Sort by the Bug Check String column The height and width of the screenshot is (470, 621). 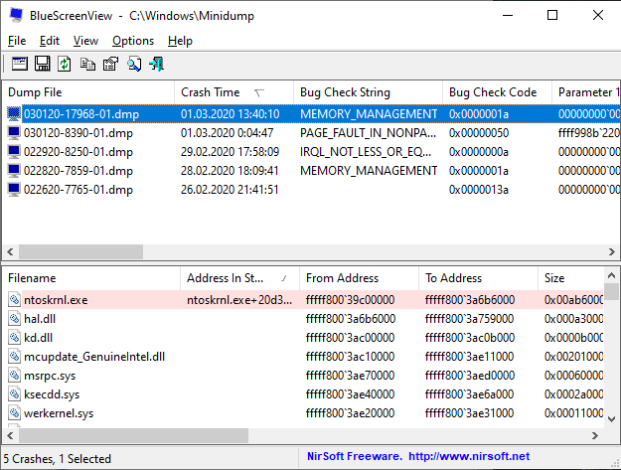tap(368, 92)
